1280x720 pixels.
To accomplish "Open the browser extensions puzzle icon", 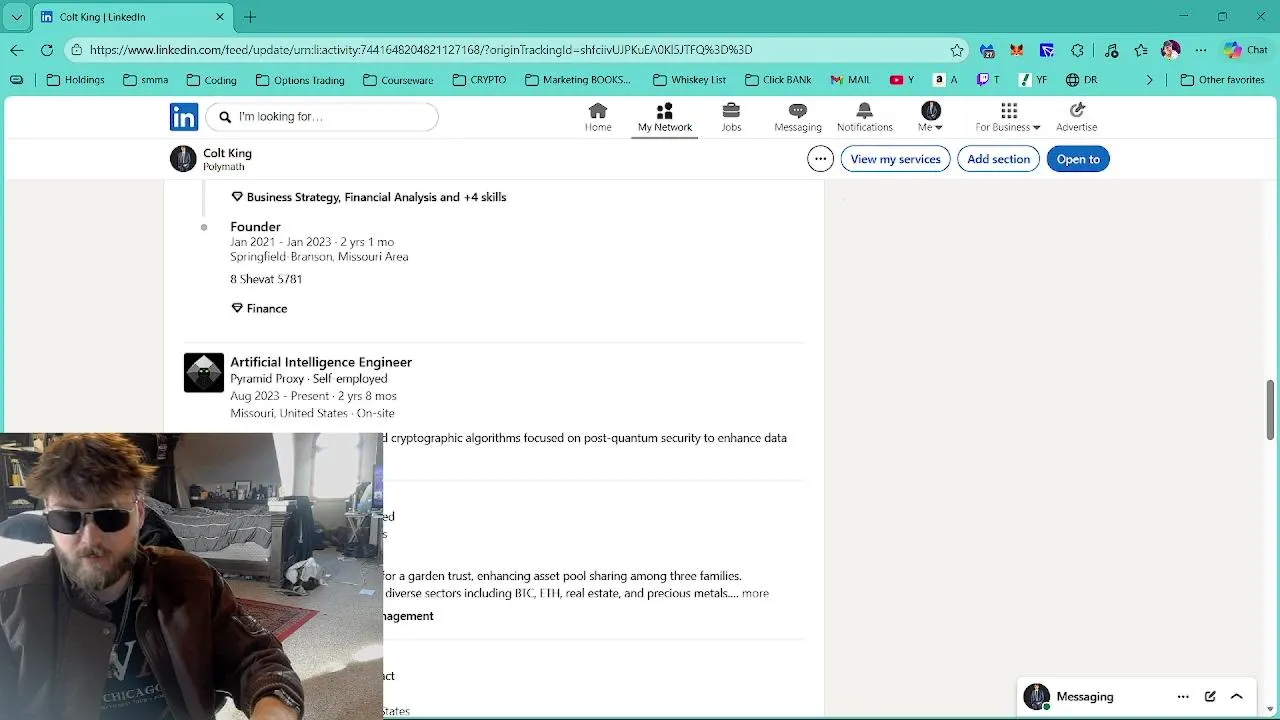I will click(1077, 50).
